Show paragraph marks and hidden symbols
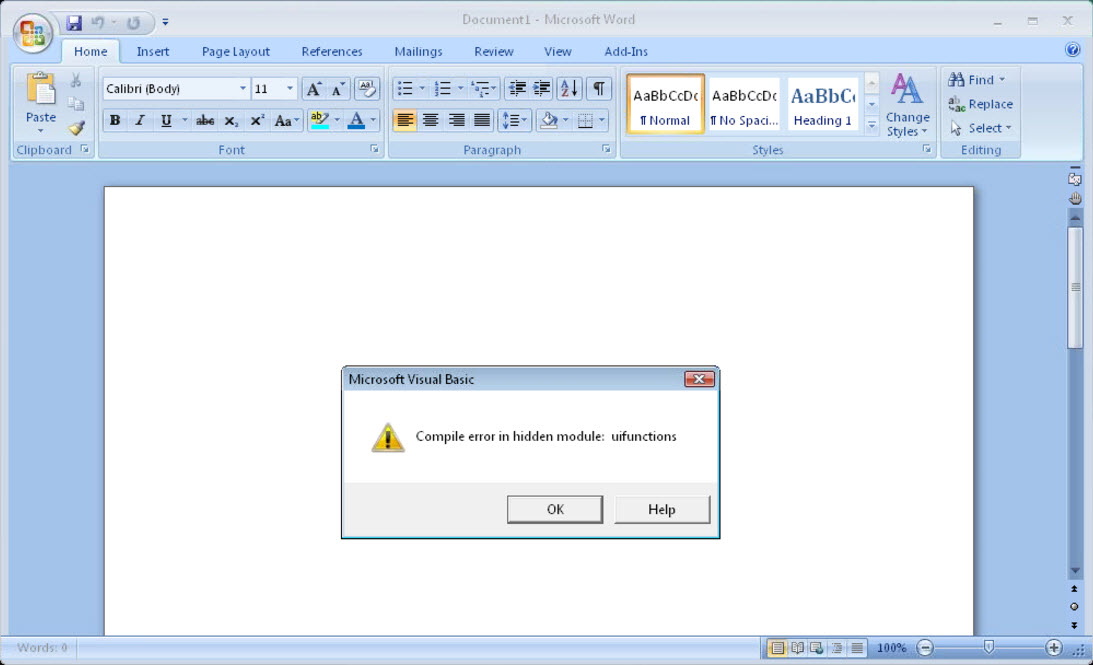Viewport: 1093px width, 665px height. 599,89
